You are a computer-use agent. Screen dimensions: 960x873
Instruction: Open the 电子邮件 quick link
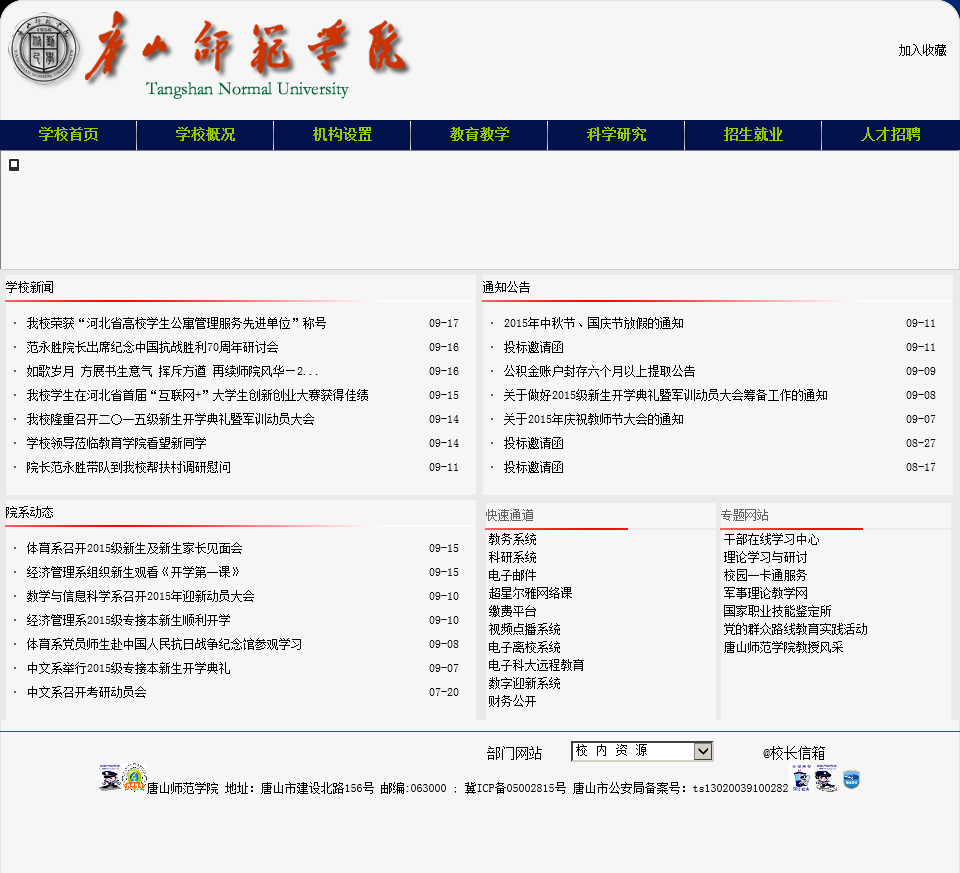[512, 575]
